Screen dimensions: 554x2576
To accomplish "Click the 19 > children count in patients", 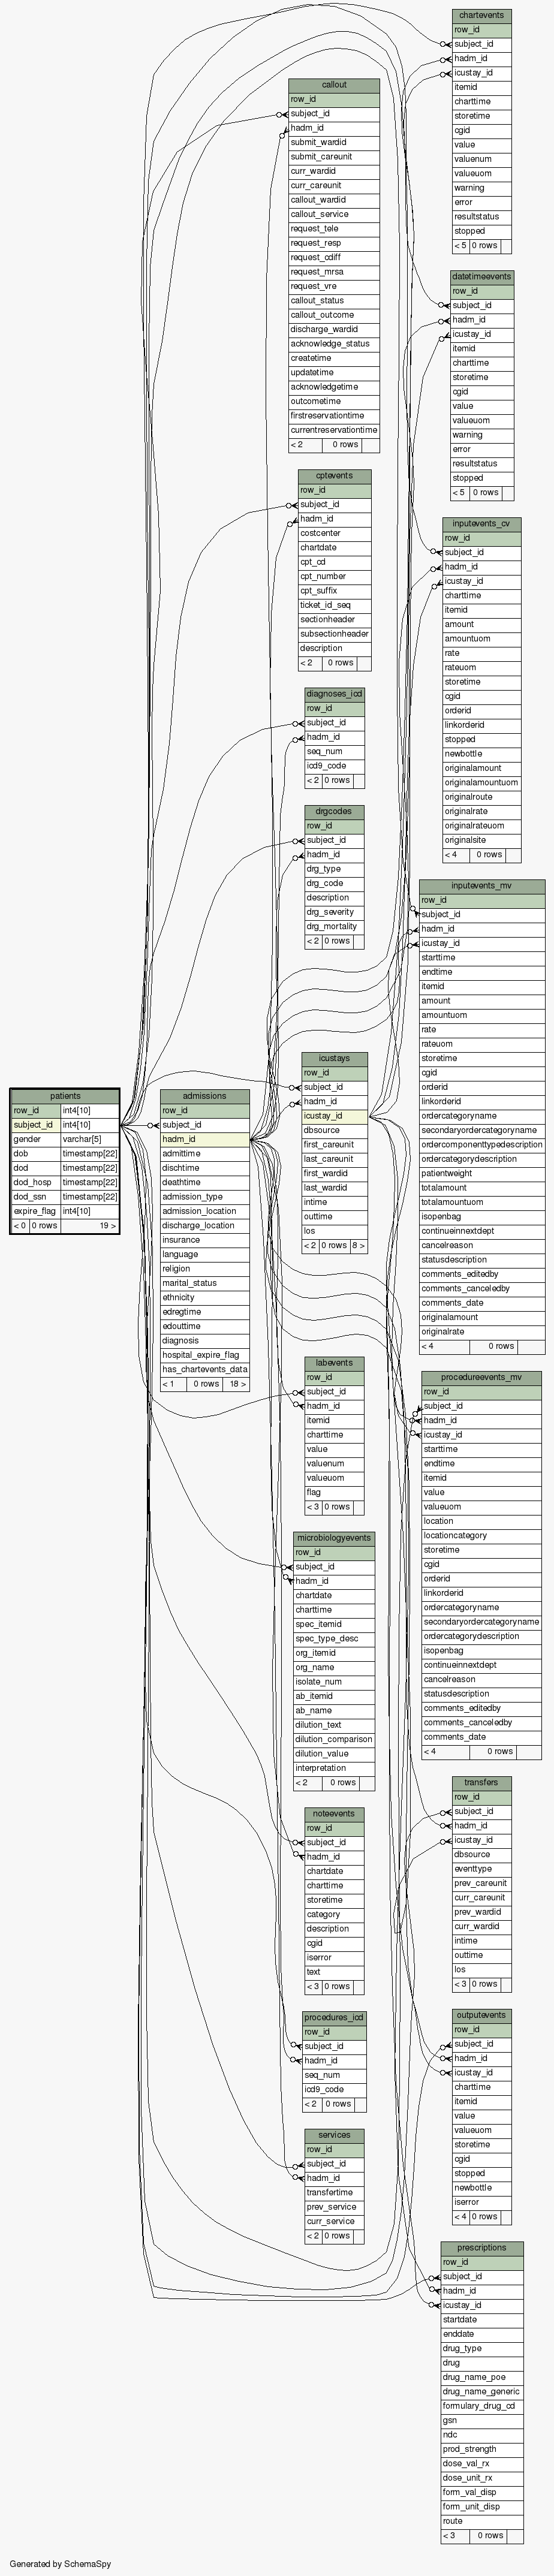I will [107, 1226].
